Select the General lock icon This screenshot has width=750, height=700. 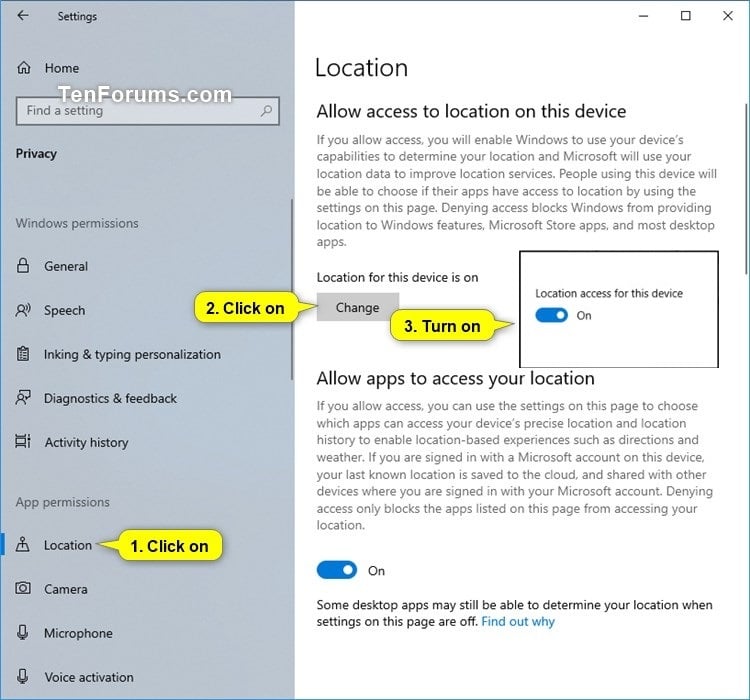click(x=23, y=266)
